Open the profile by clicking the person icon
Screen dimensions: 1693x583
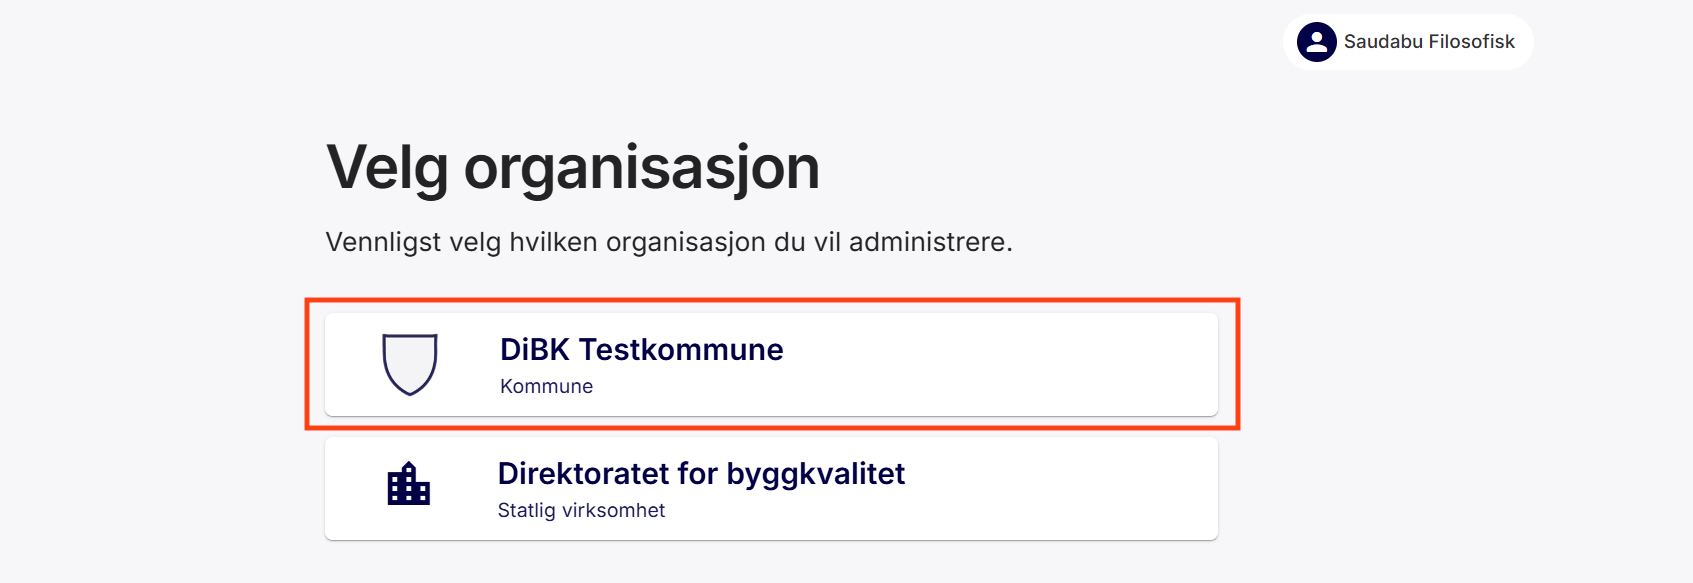1315,42
